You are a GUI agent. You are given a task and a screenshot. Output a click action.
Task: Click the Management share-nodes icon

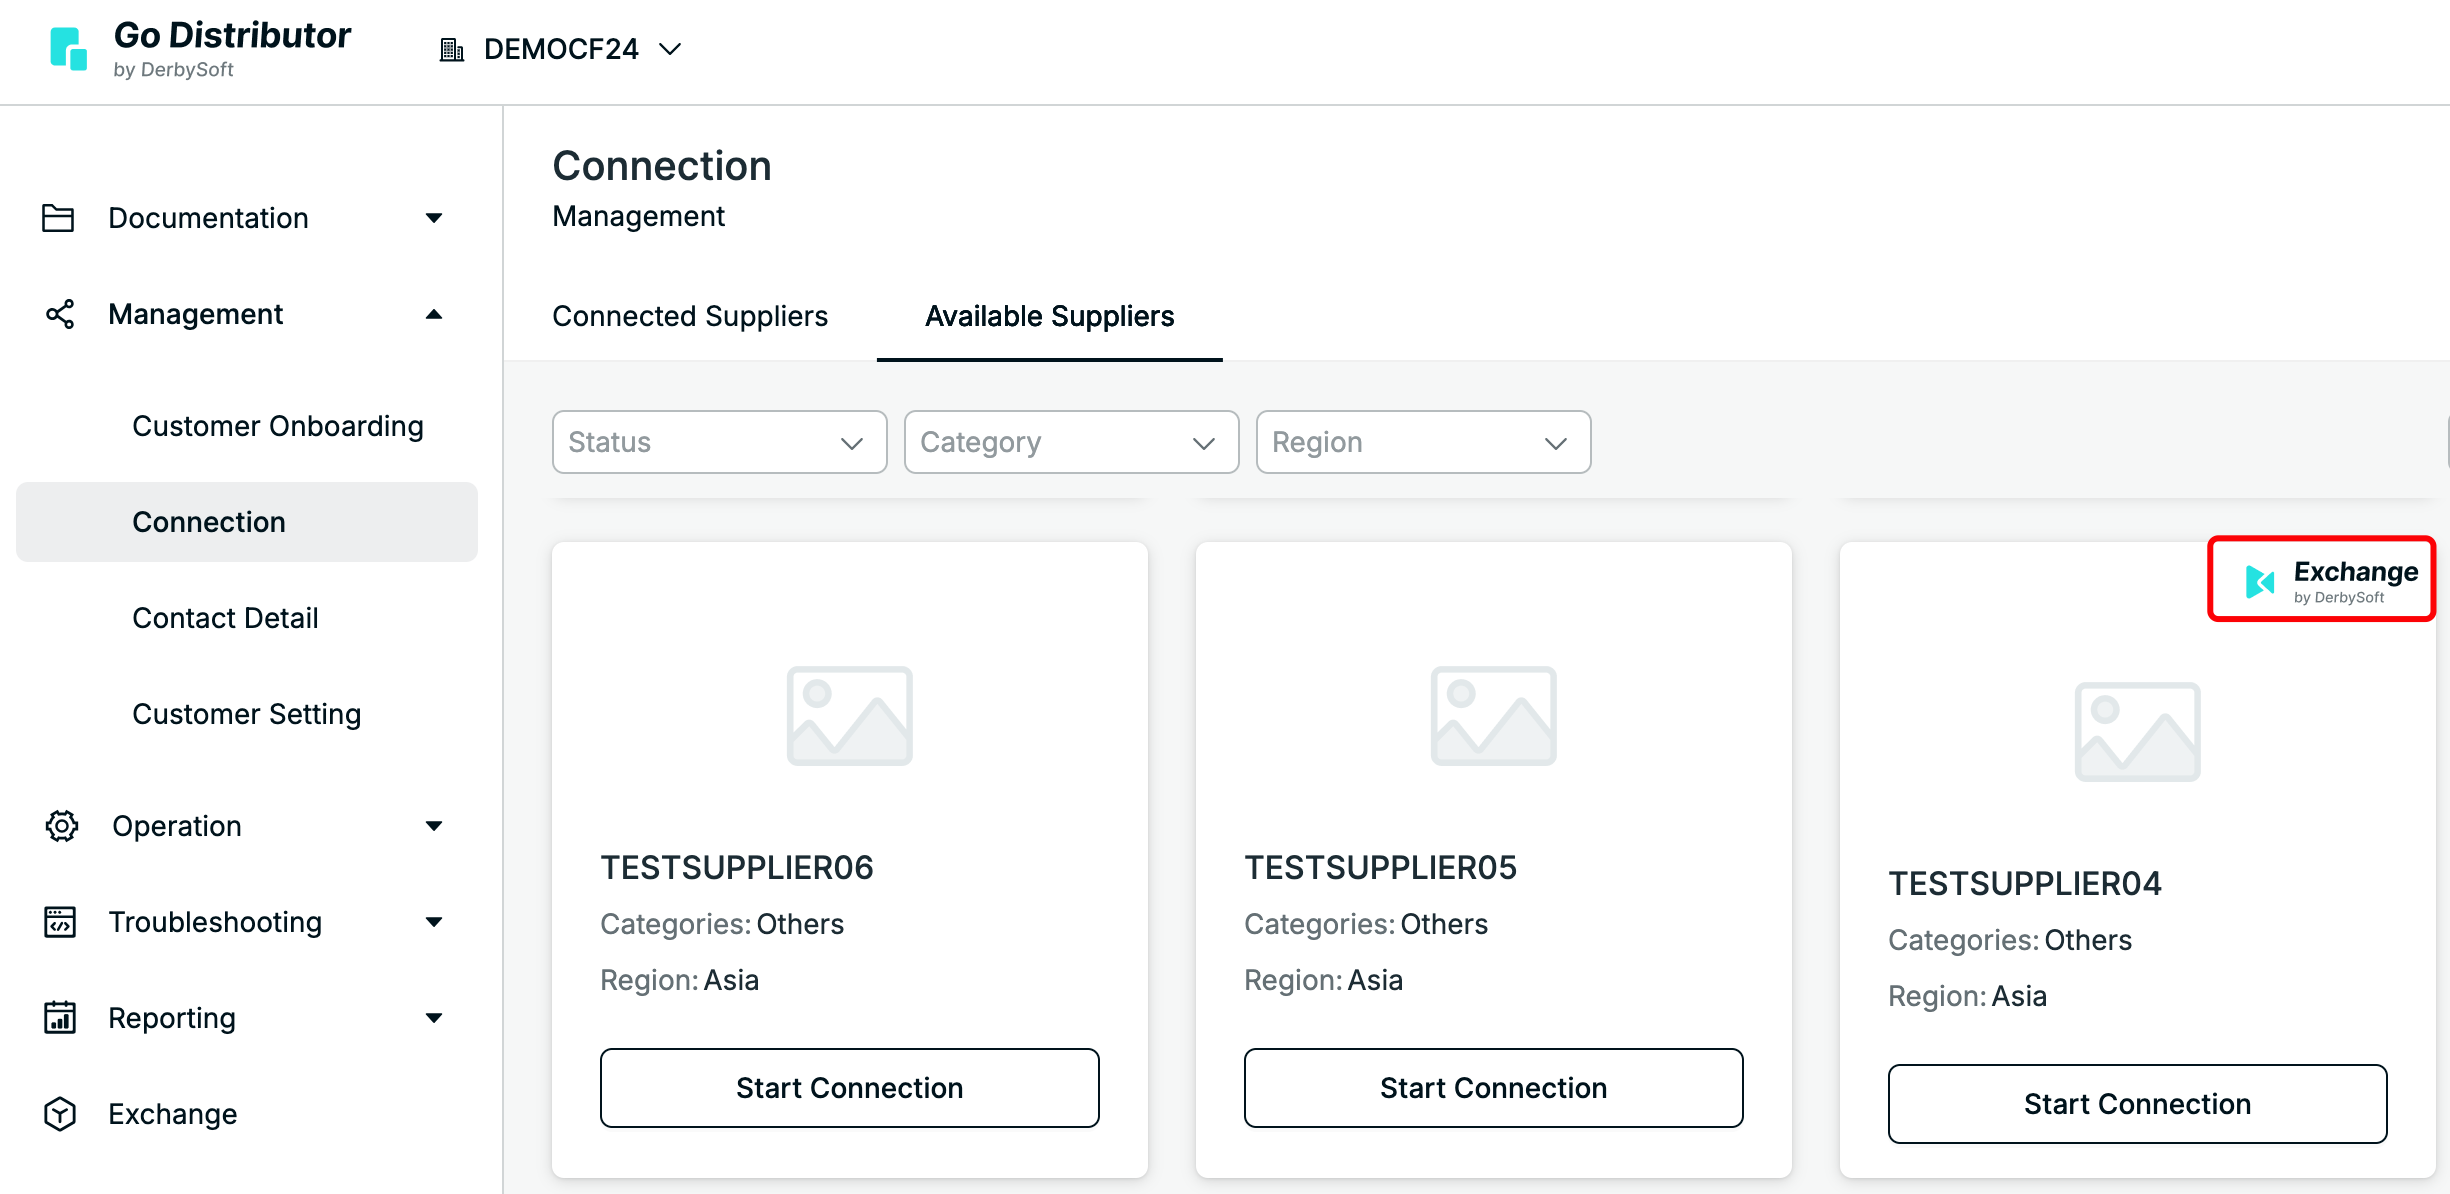click(x=60, y=314)
